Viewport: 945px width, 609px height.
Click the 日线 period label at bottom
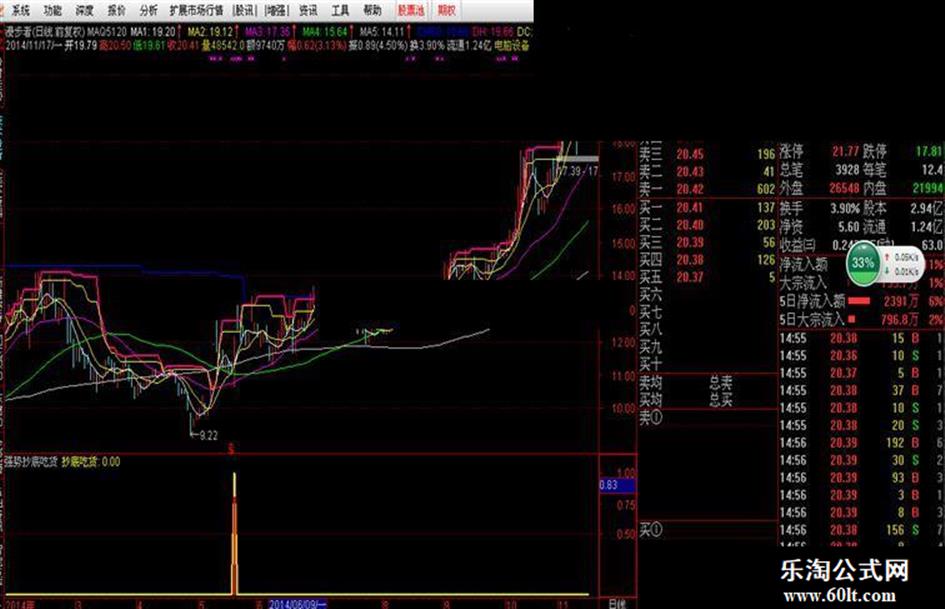[617, 604]
